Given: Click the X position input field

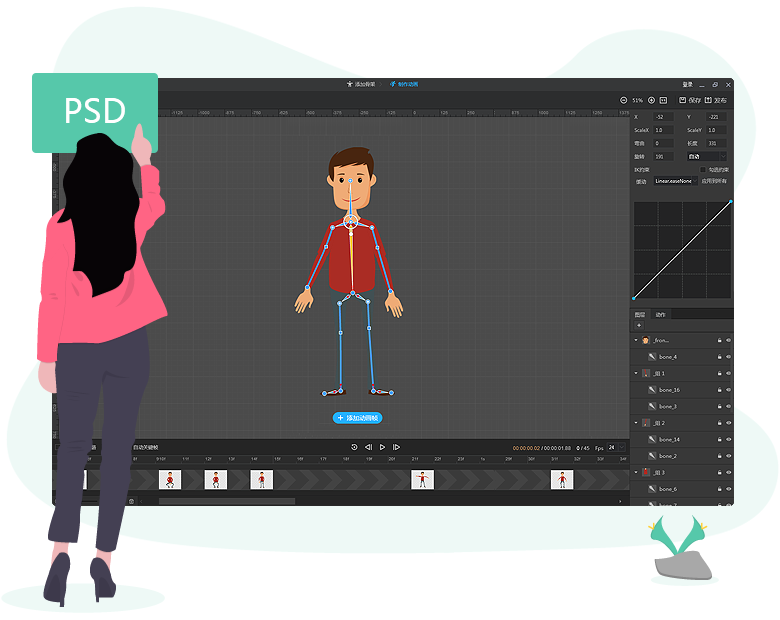Looking at the screenshot, I should pyautogui.click(x=664, y=117).
